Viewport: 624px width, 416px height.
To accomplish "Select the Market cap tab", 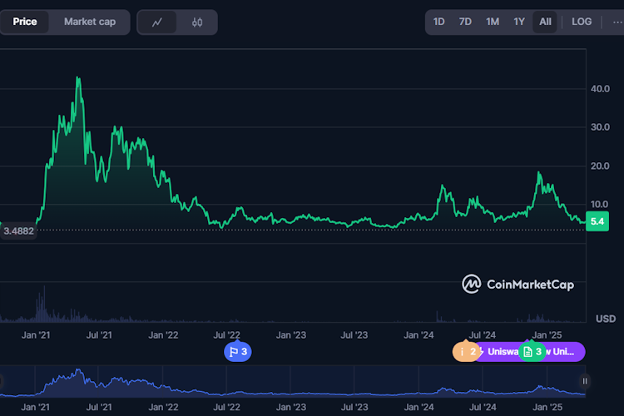I will pyautogui.click(x=90, y=22).
